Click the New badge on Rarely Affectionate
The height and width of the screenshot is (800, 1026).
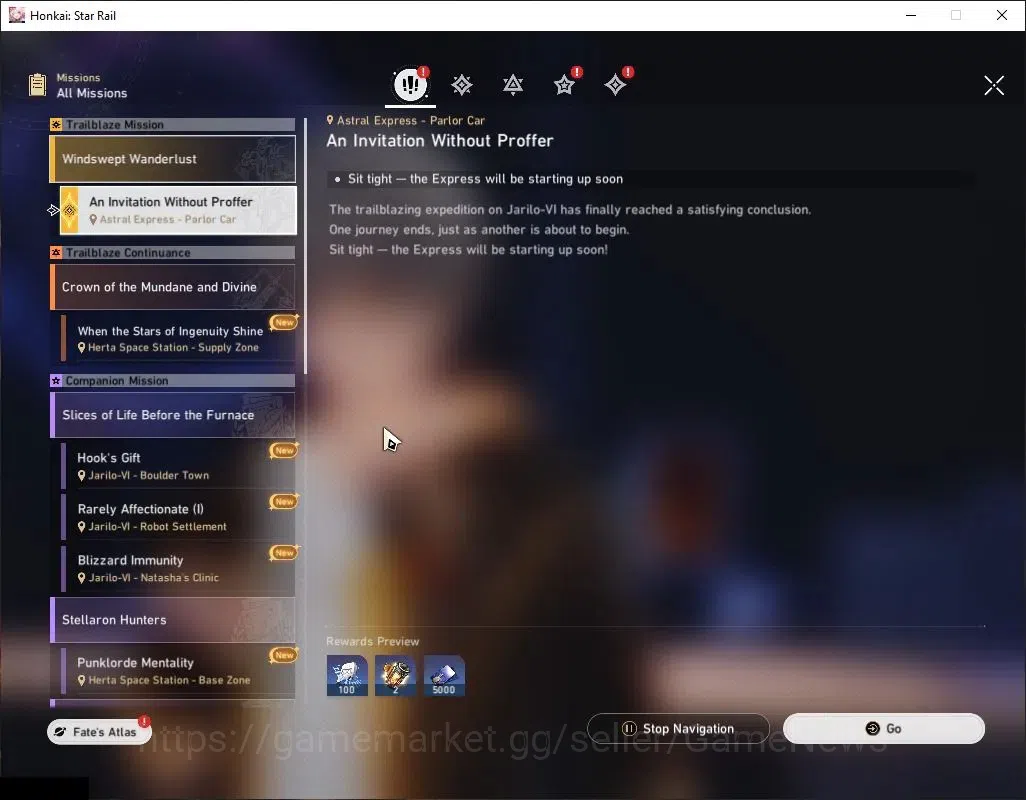click(x=284, y=502)
